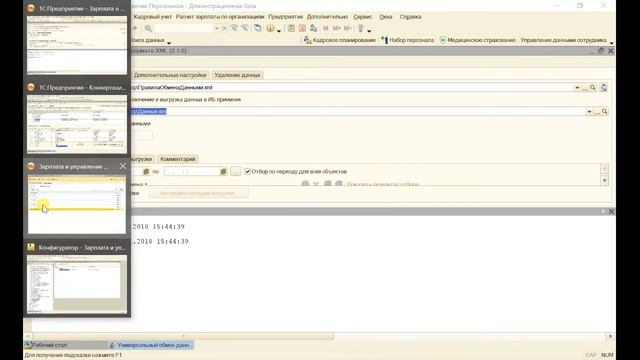Open the Предприятие menu

pos(285,17)
